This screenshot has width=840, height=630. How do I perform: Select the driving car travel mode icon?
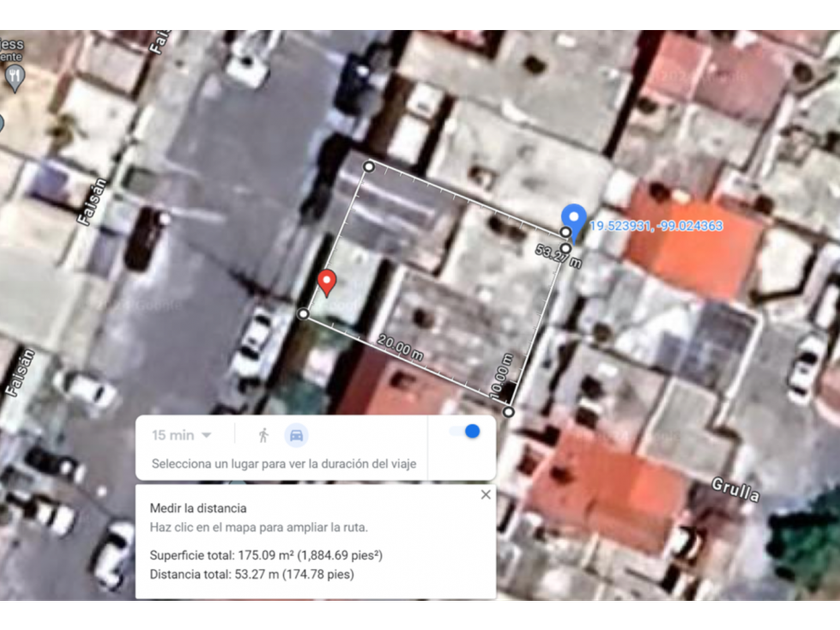click(x=296, y=435)
